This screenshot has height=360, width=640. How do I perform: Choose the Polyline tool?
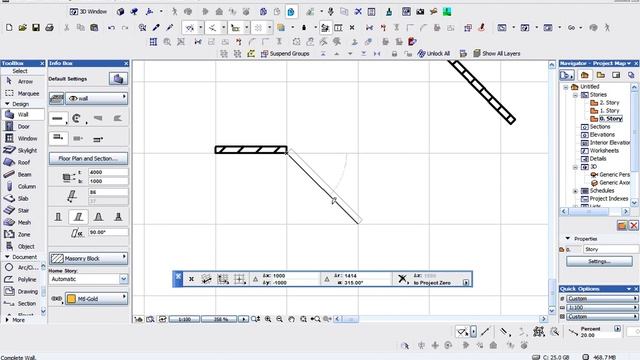[22, 280]
